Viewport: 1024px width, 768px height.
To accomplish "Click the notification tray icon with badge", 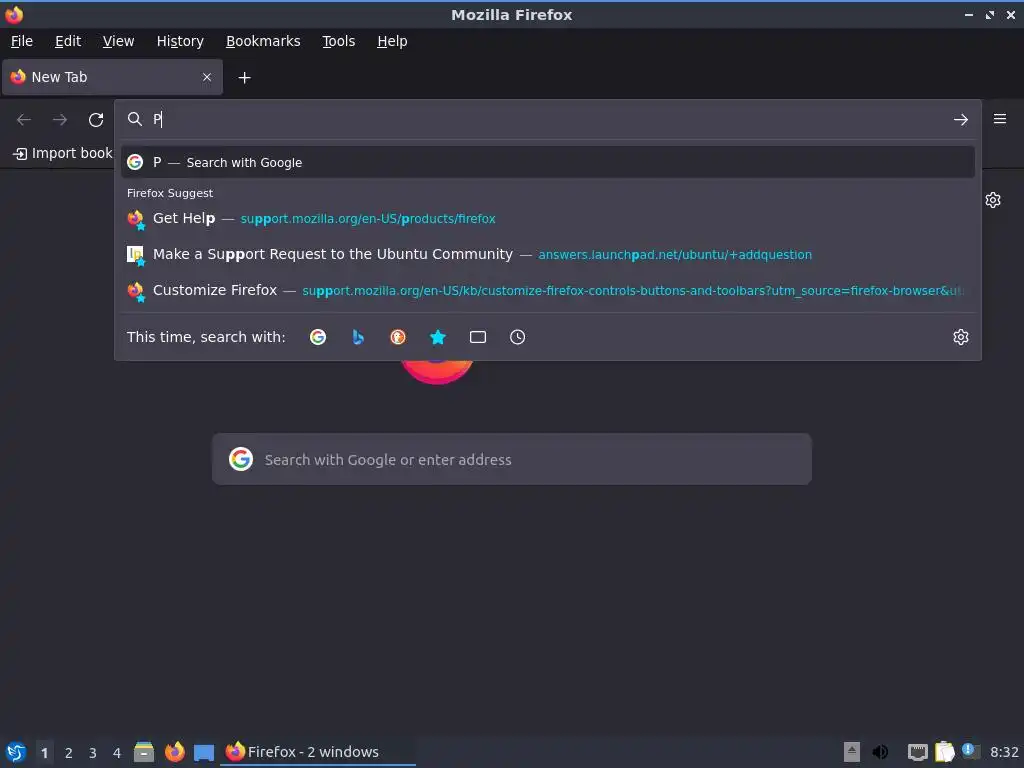I will click(970, 752).
